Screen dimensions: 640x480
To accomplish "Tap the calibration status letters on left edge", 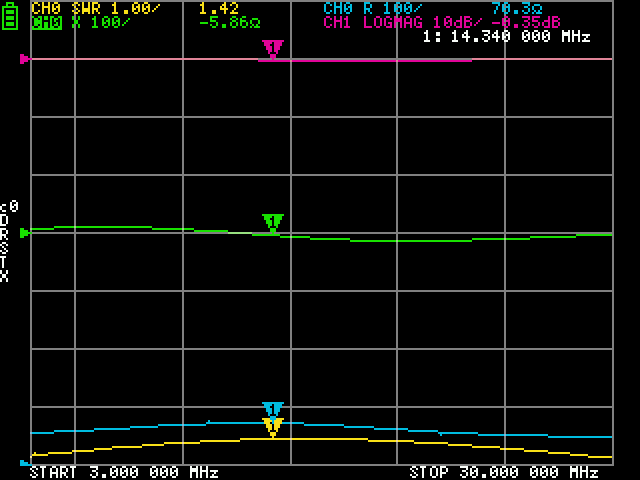I will pyautogui.click(x=8, y=240).
